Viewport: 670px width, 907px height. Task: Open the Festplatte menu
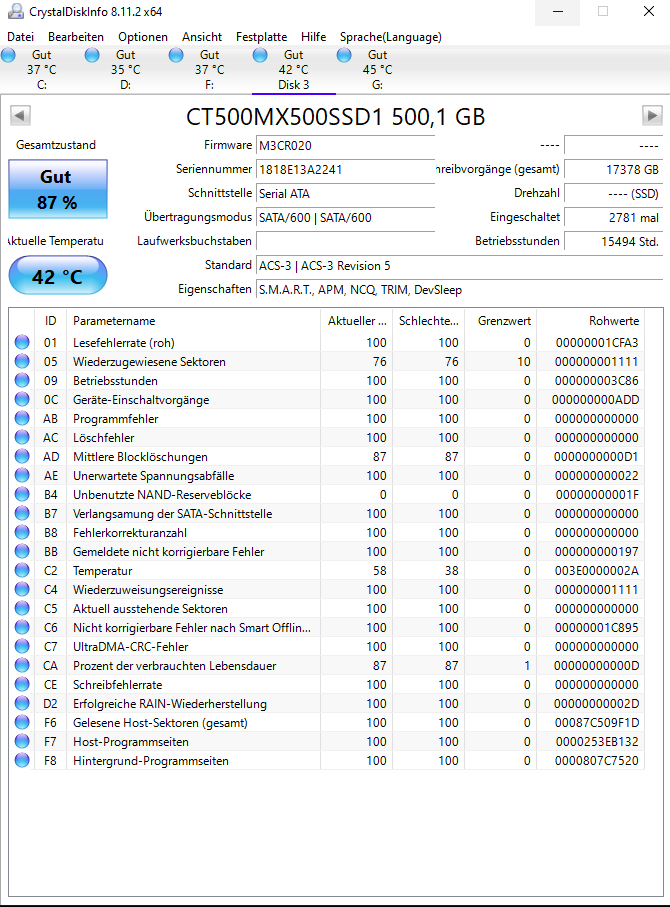tap(261, 37)
